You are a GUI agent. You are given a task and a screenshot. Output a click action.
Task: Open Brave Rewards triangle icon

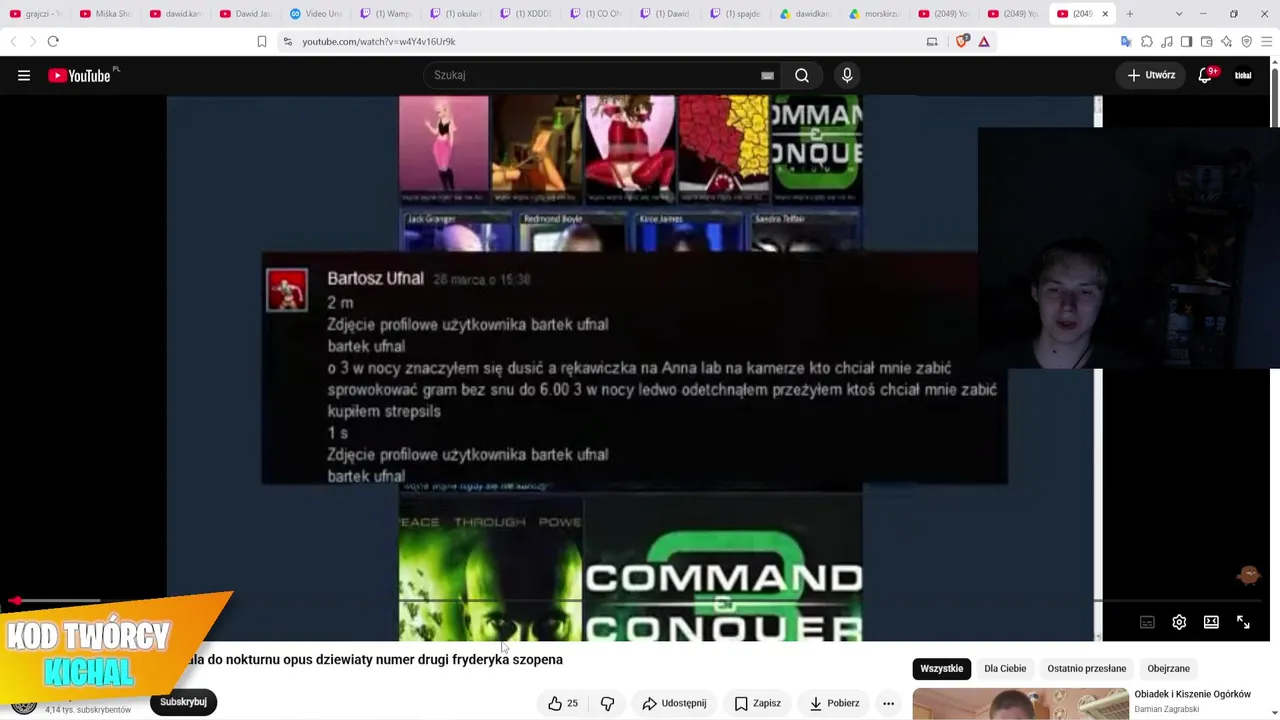[984, 41]
